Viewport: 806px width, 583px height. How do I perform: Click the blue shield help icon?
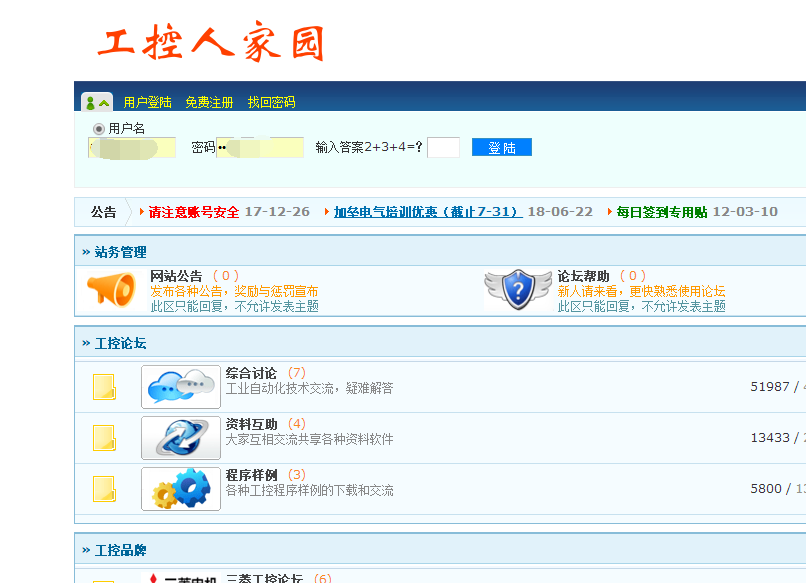[x=517, y=289]
